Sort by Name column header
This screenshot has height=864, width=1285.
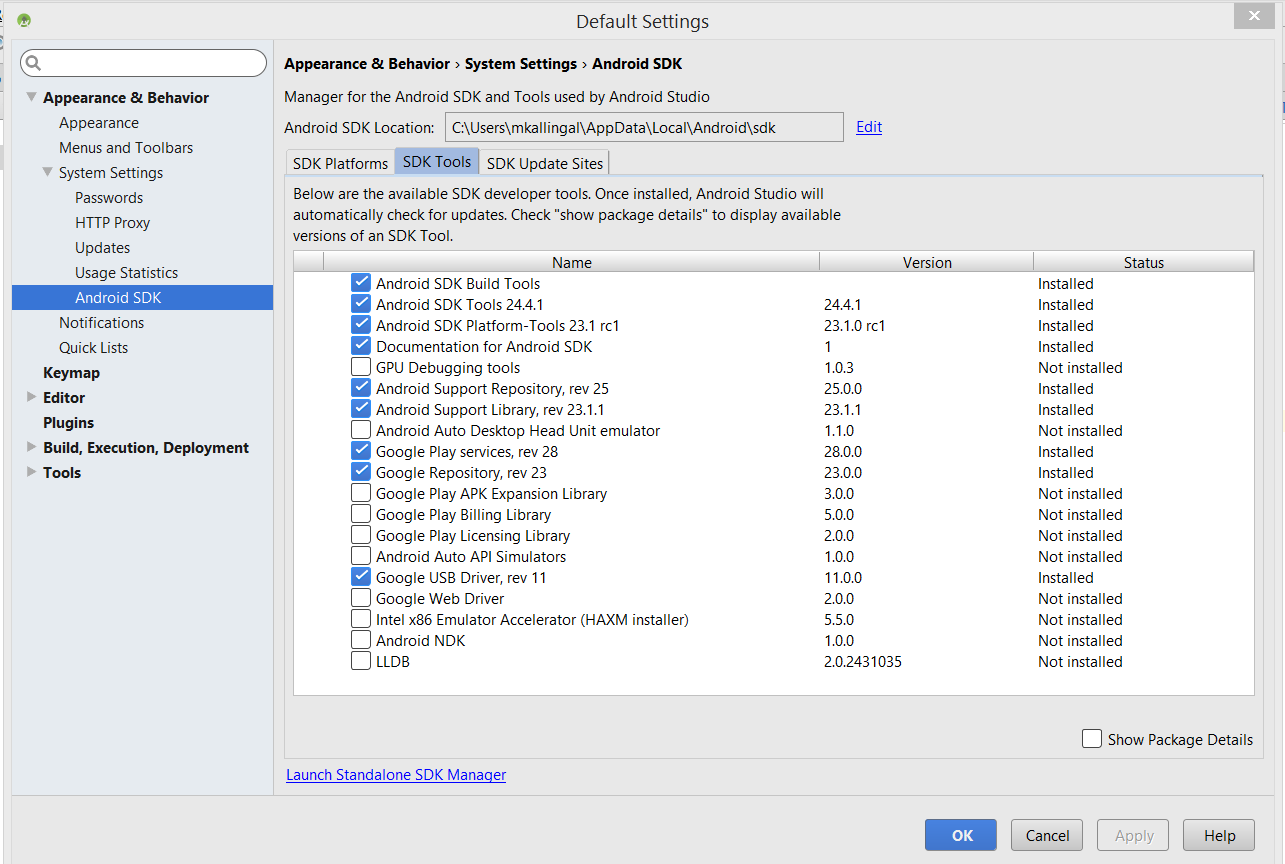571,262
